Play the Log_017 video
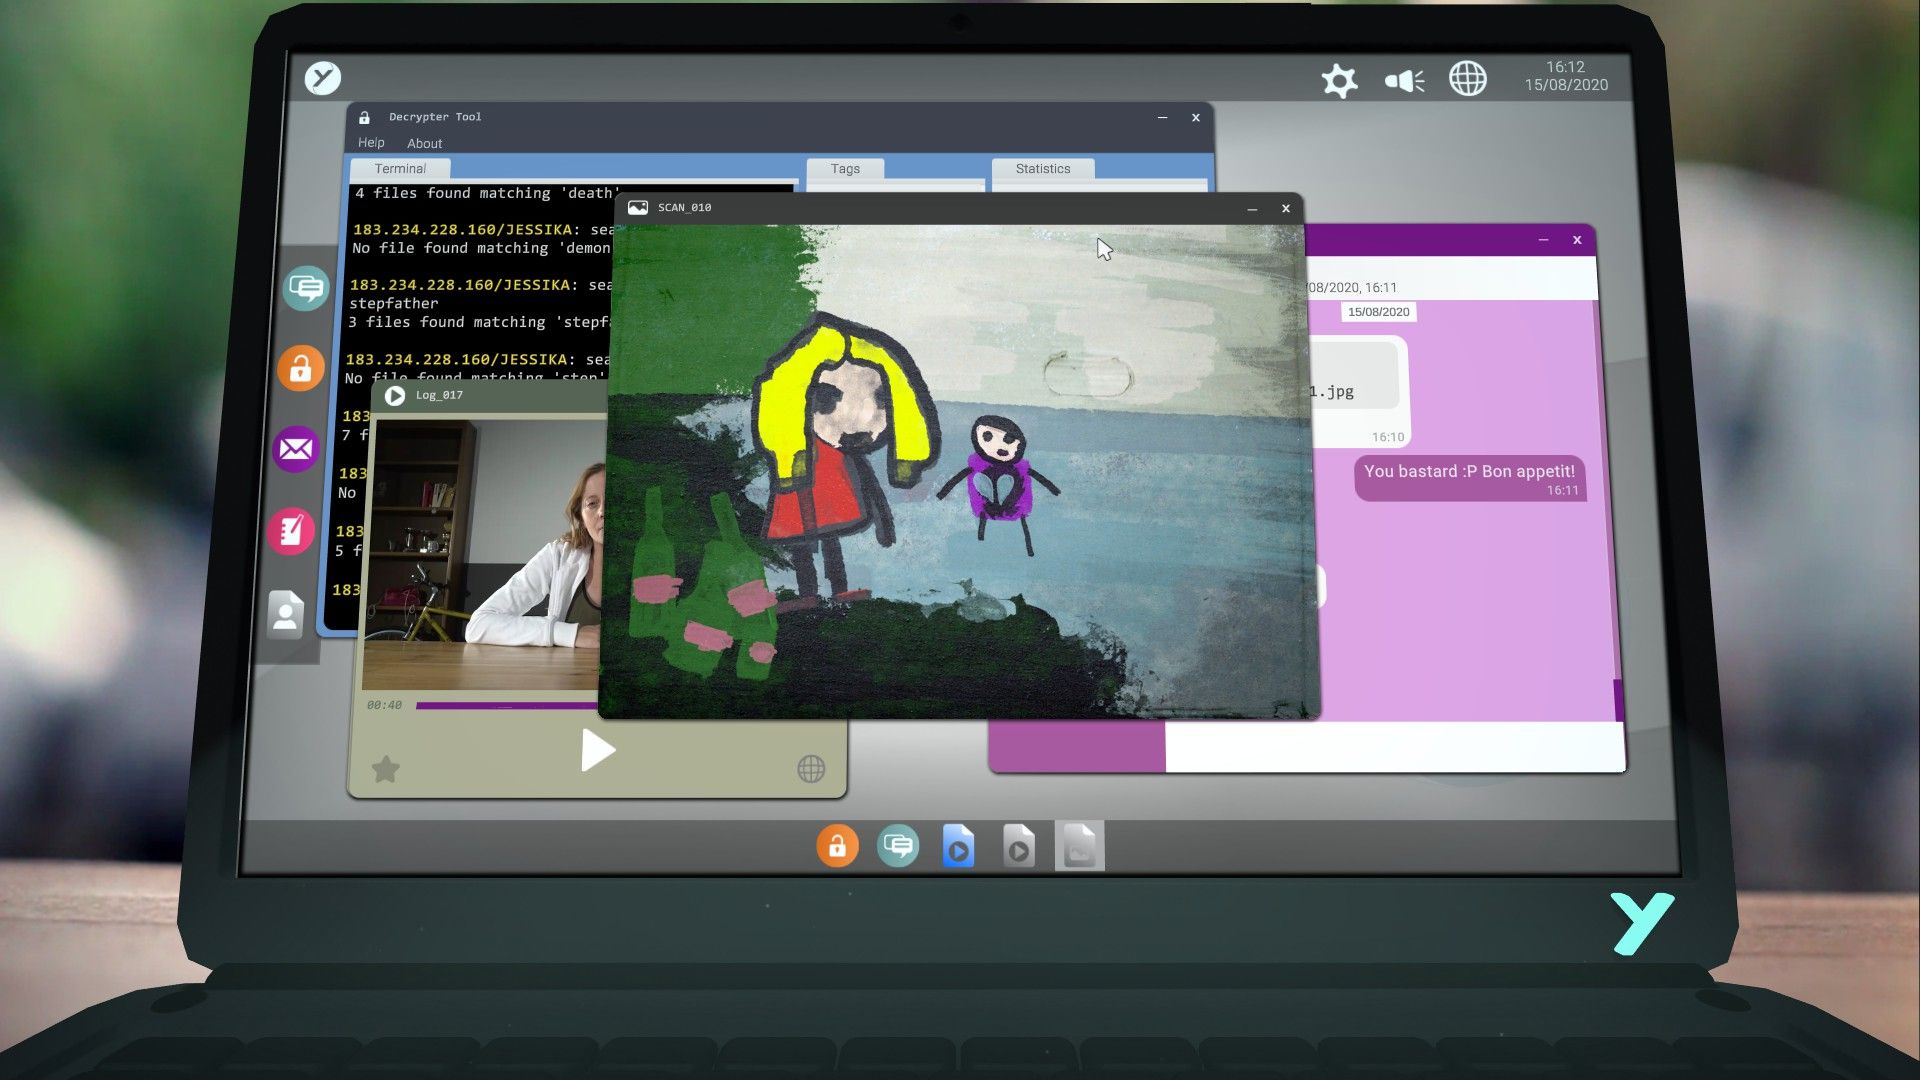The image size is (1920, 1080). pos(597,750)
